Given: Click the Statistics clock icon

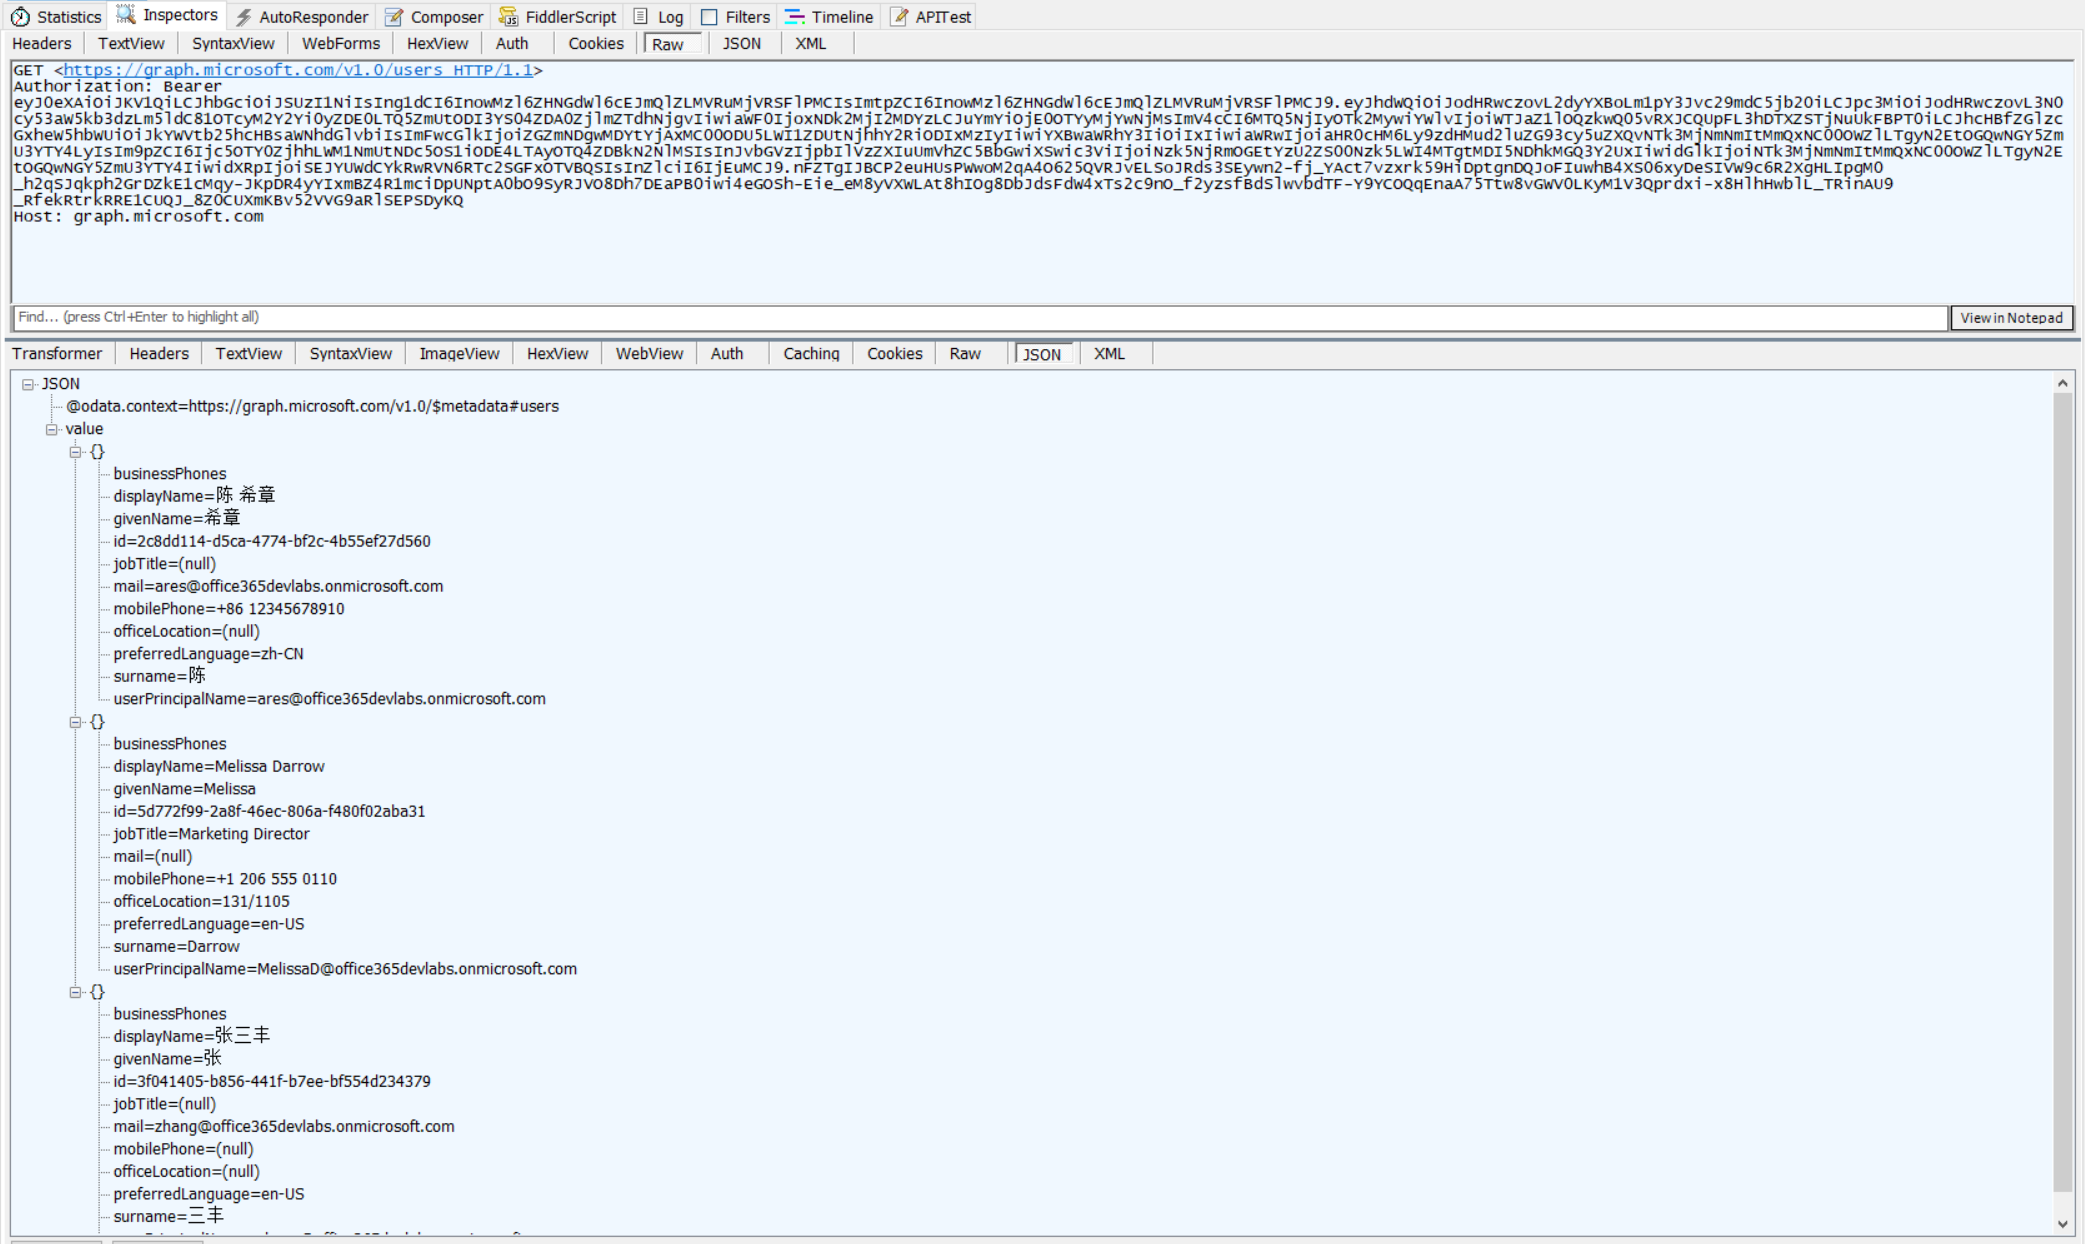Looking at the screenshot, I should tap(20, 17).
